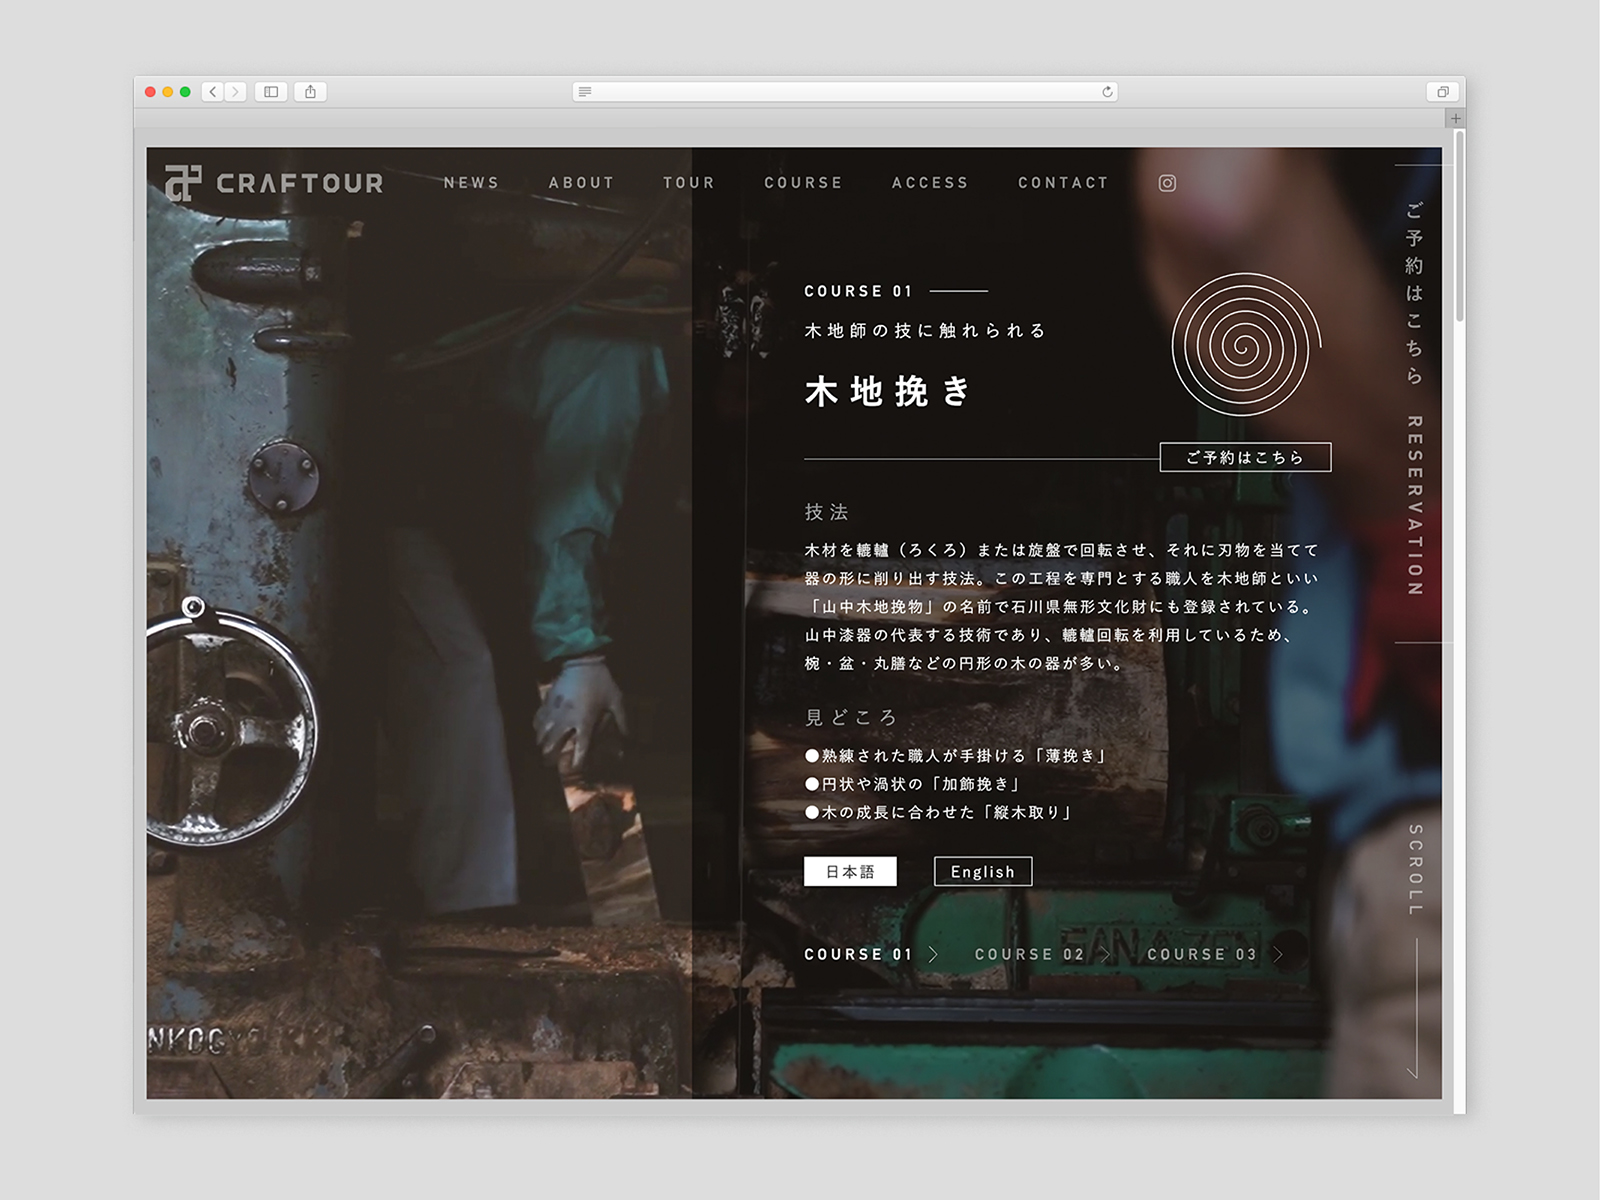The height and width of the screenshot is (1200, 1600).
Task: Switch language to English
Action: (x=982, y=871)
